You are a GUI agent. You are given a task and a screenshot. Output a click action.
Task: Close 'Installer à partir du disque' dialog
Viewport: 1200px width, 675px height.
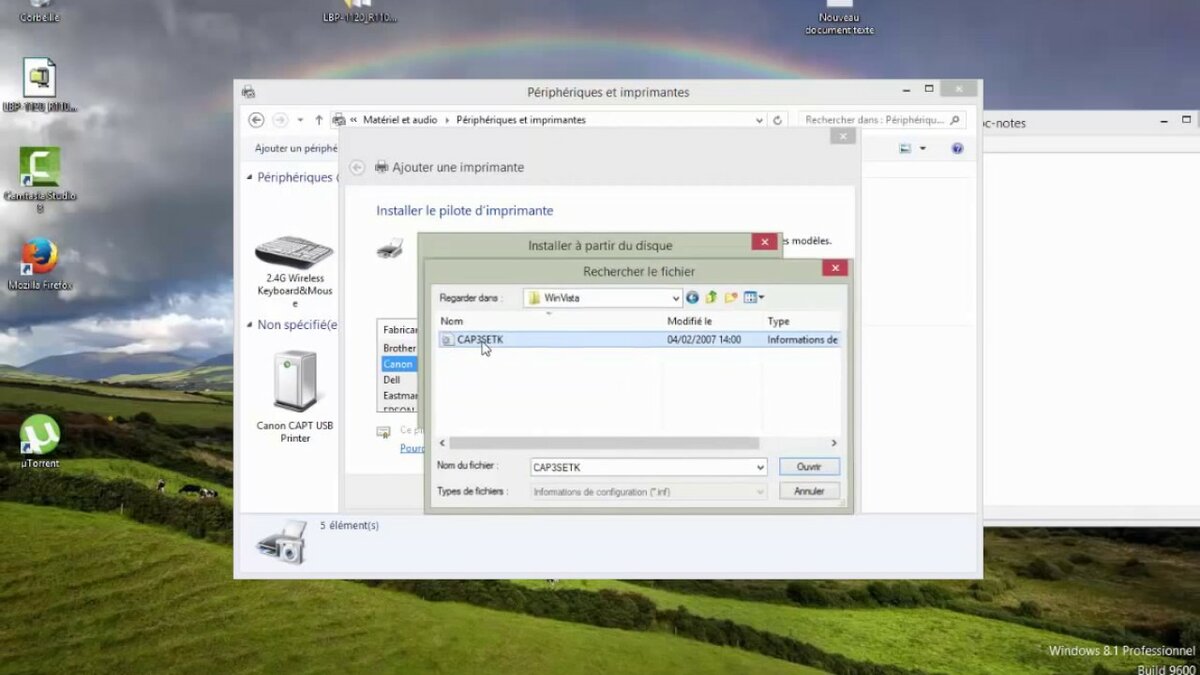tap(764, 242)
